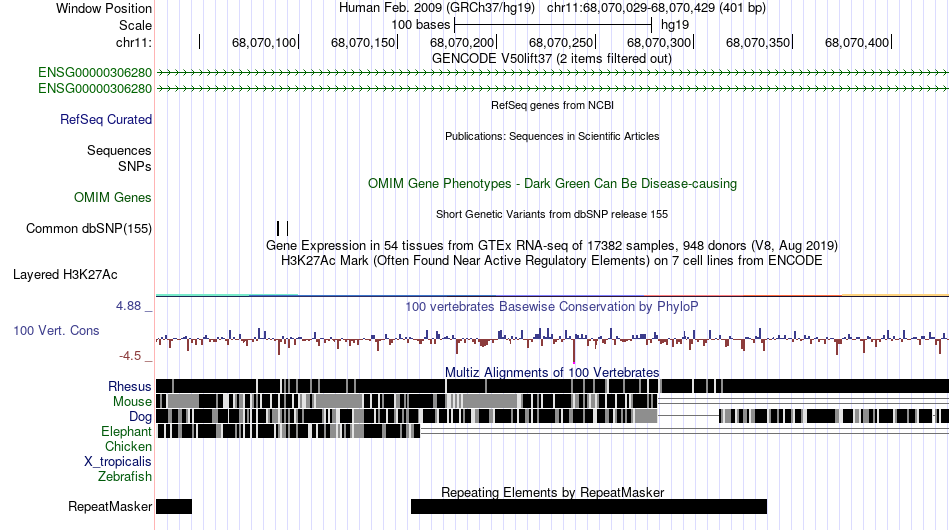Click the 68,070,400 ruler position

857,42
